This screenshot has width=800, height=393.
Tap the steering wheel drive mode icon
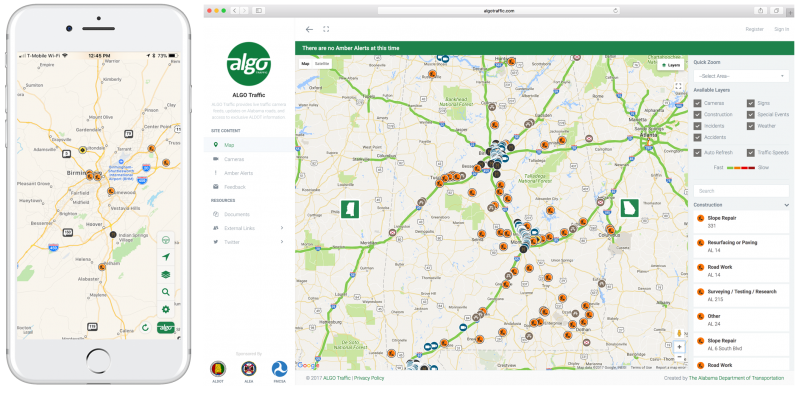pos(165,240)
